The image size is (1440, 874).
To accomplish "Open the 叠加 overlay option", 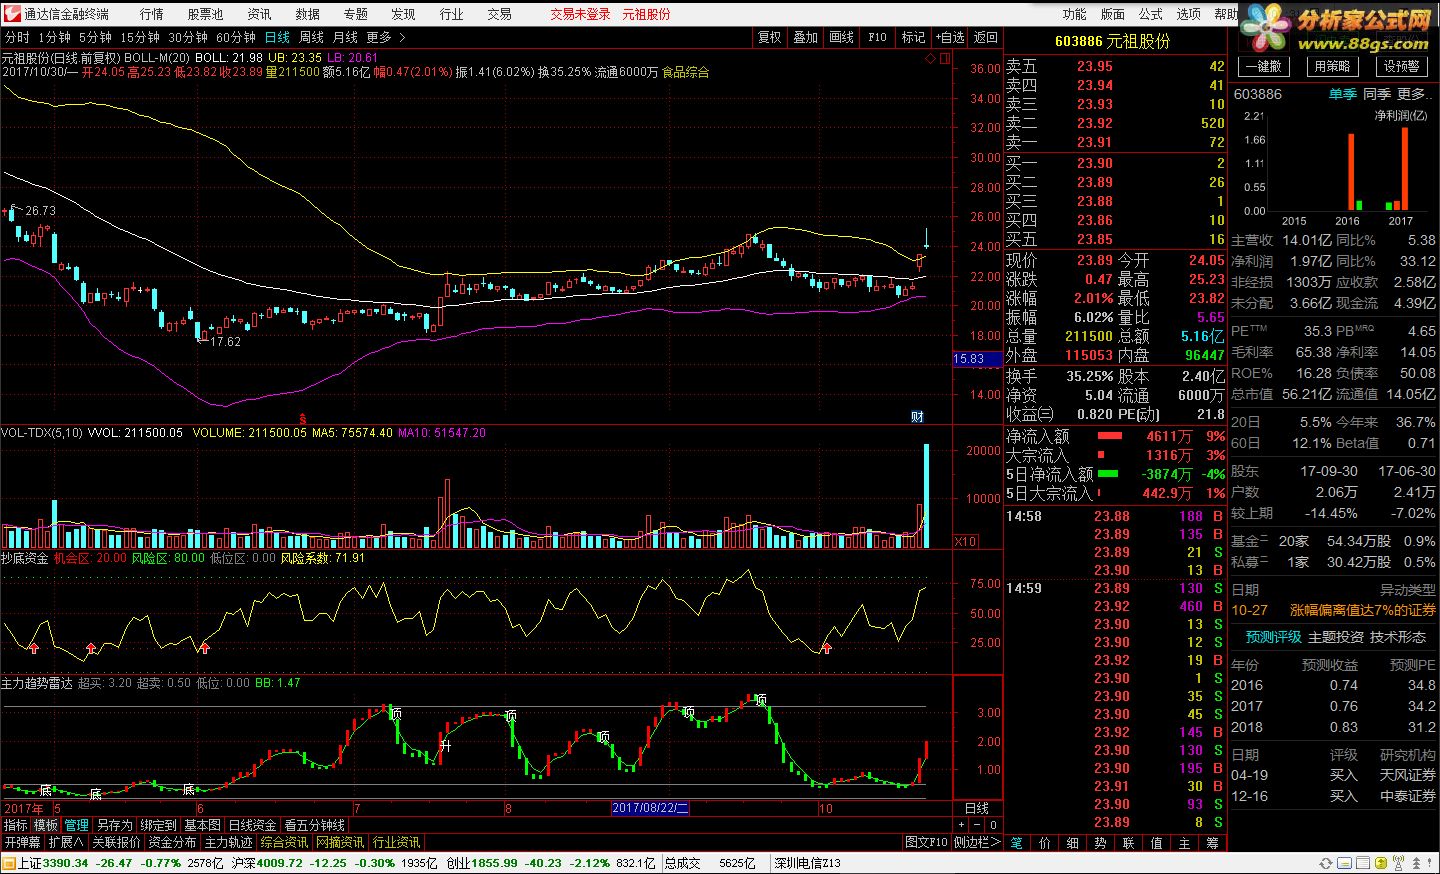I will pos(805,37).
